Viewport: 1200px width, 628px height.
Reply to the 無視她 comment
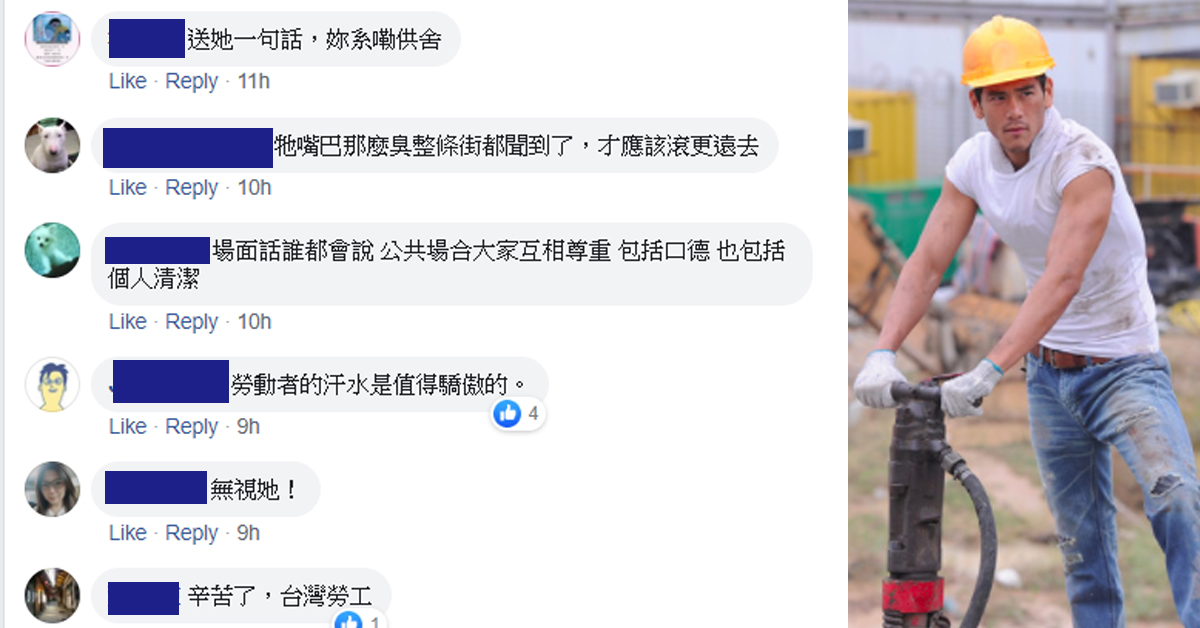(x=191, y=532)
